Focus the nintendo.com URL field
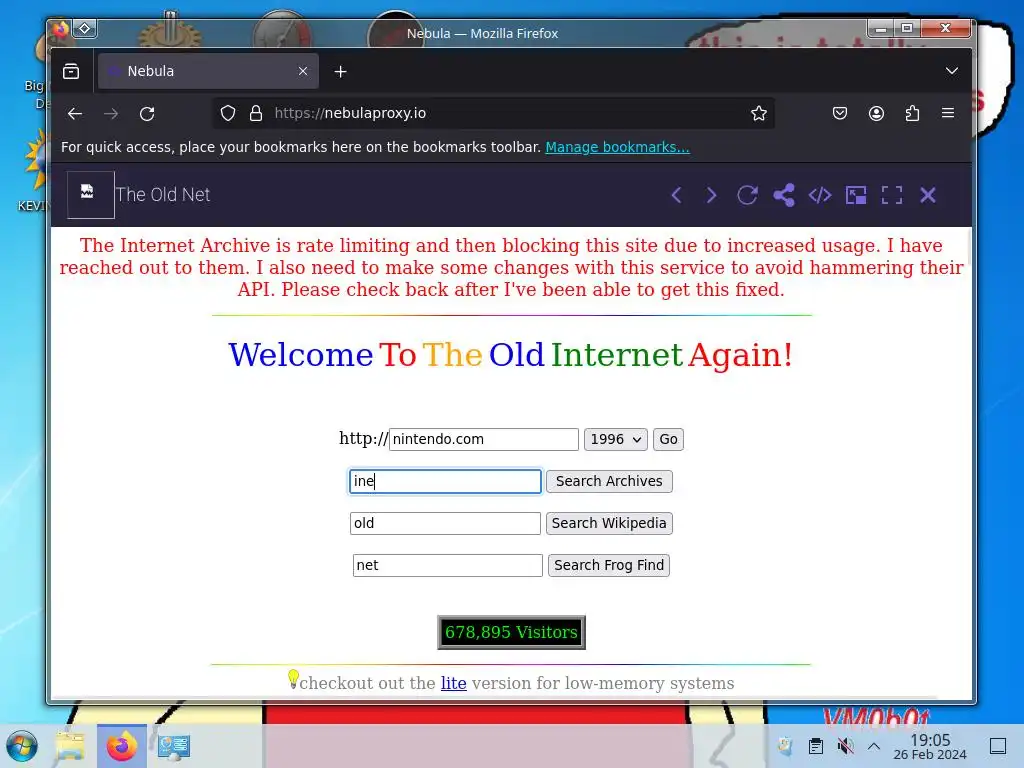 point(483,440)
